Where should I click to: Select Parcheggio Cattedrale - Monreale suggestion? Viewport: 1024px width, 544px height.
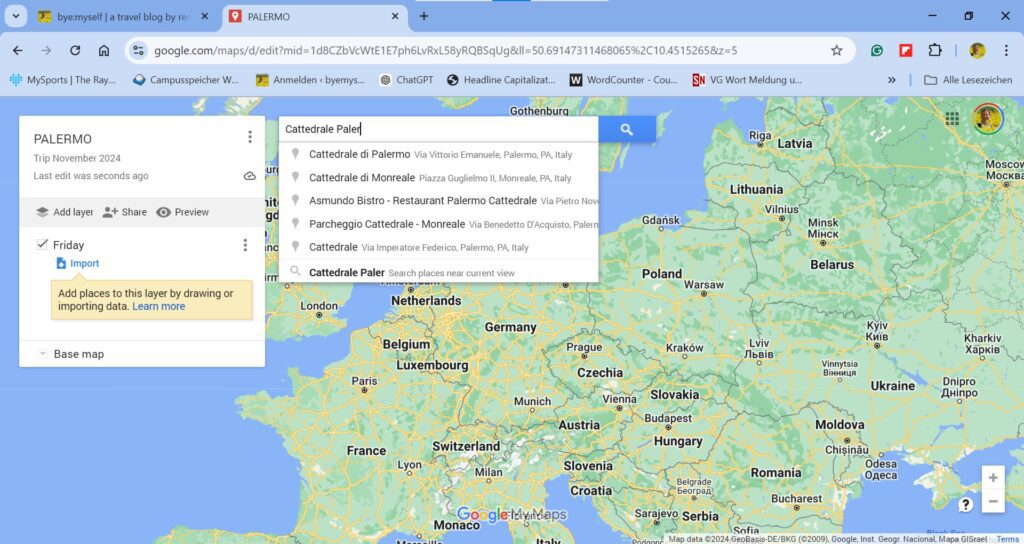pyautogui.click(x=438, y=224)
